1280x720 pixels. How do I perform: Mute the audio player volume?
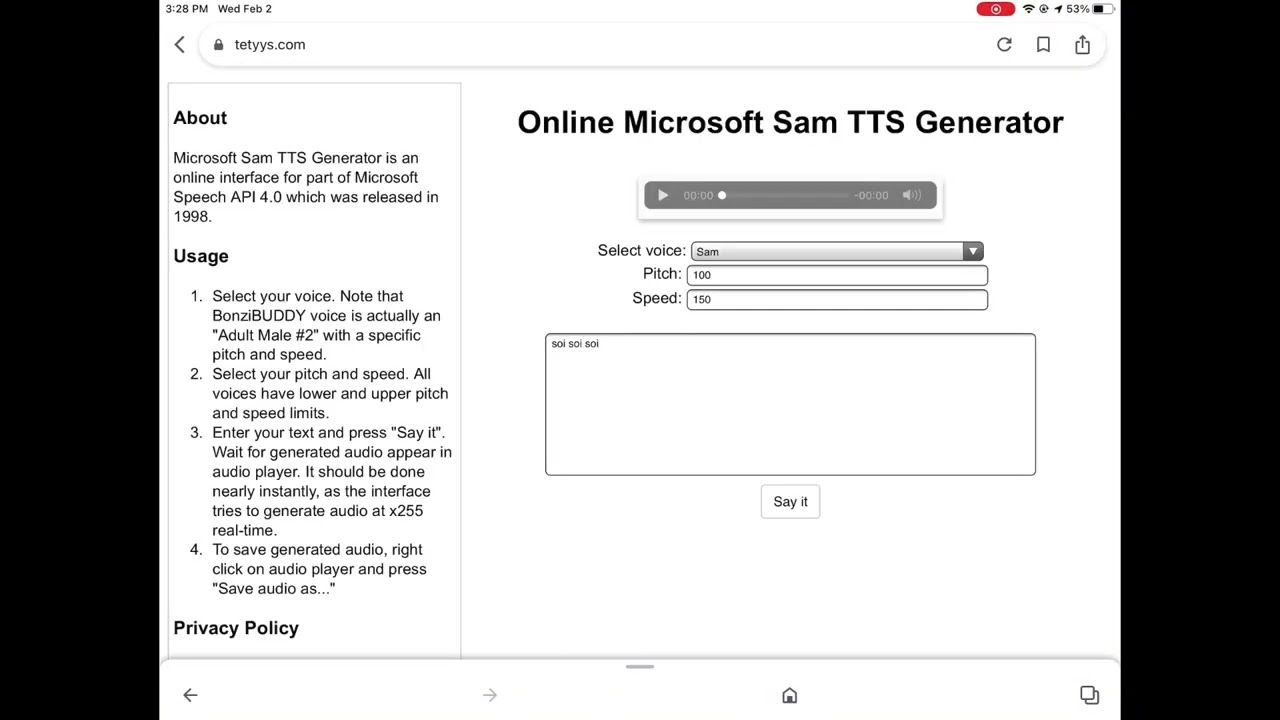coord(911,196)
